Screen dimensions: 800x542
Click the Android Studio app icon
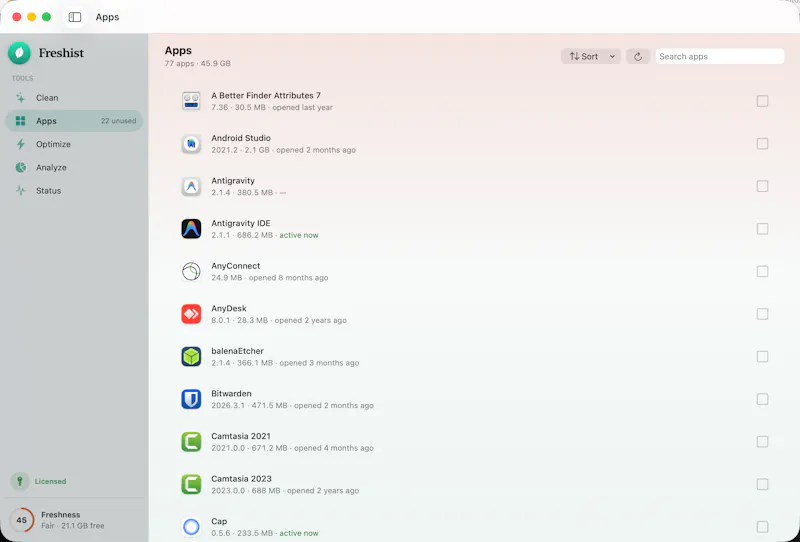191,144
